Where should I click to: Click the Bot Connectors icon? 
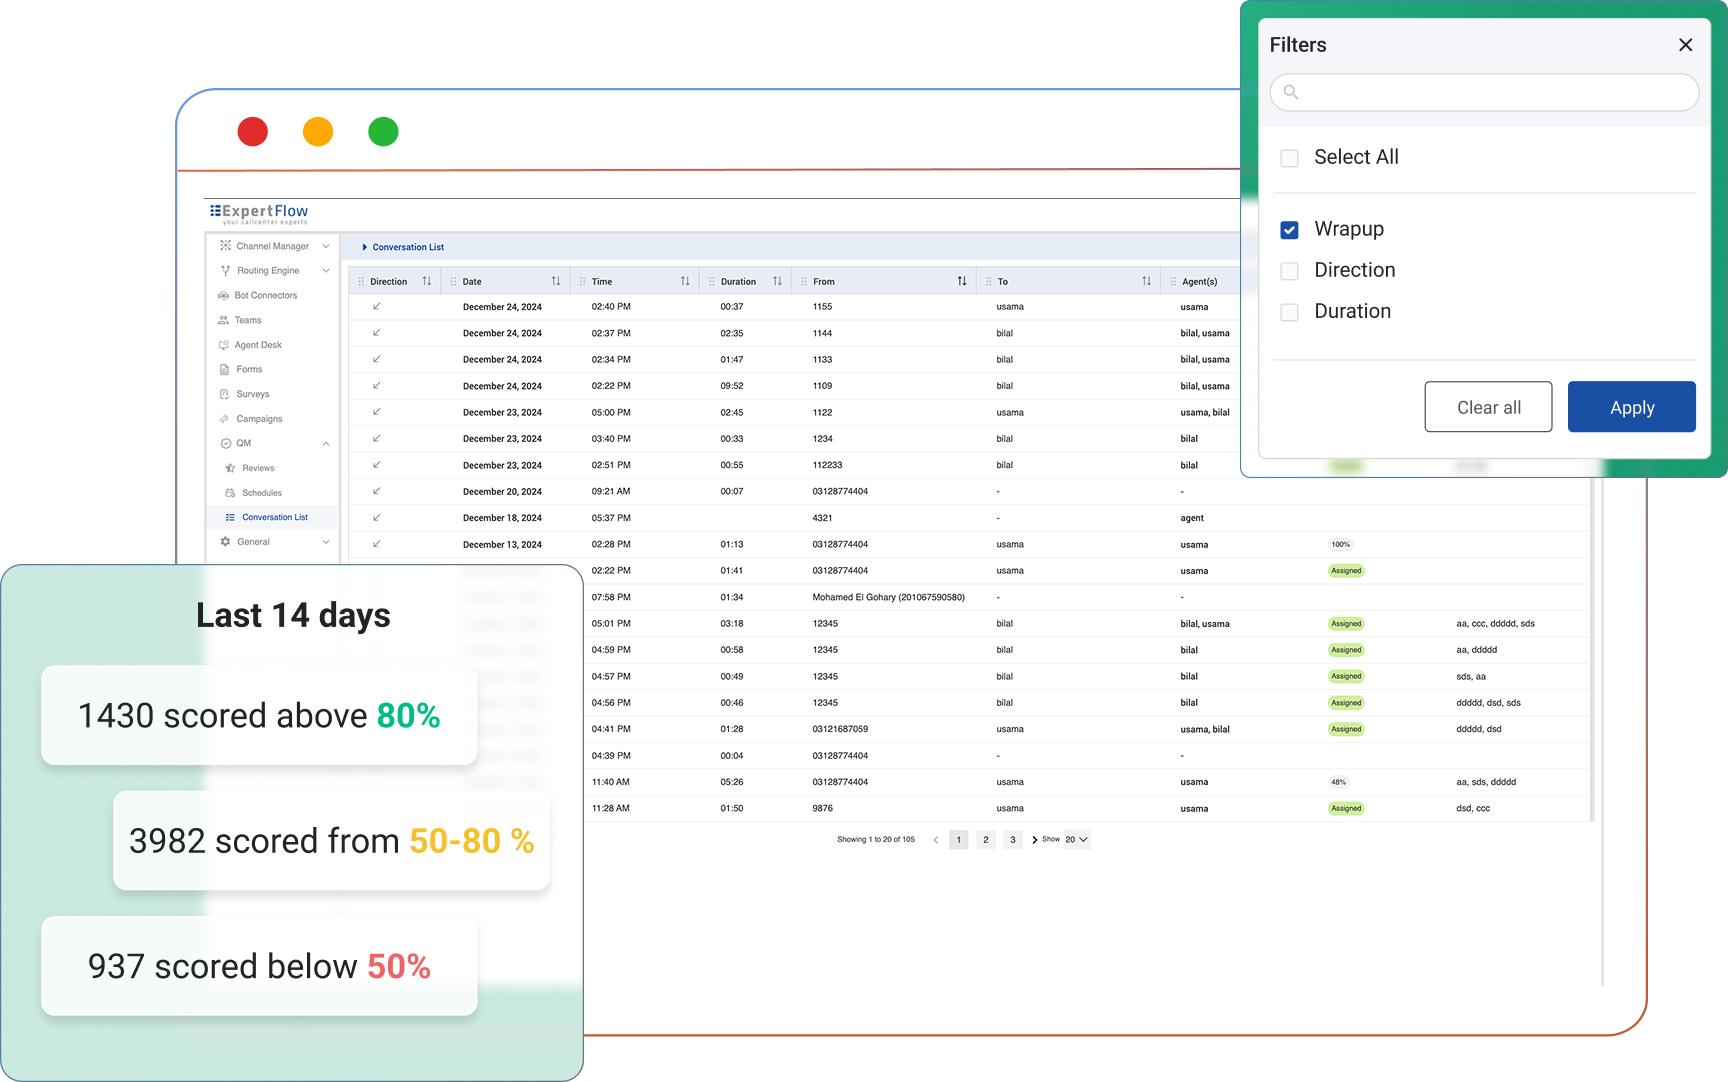pyautogui.click(x=224, y=296)
